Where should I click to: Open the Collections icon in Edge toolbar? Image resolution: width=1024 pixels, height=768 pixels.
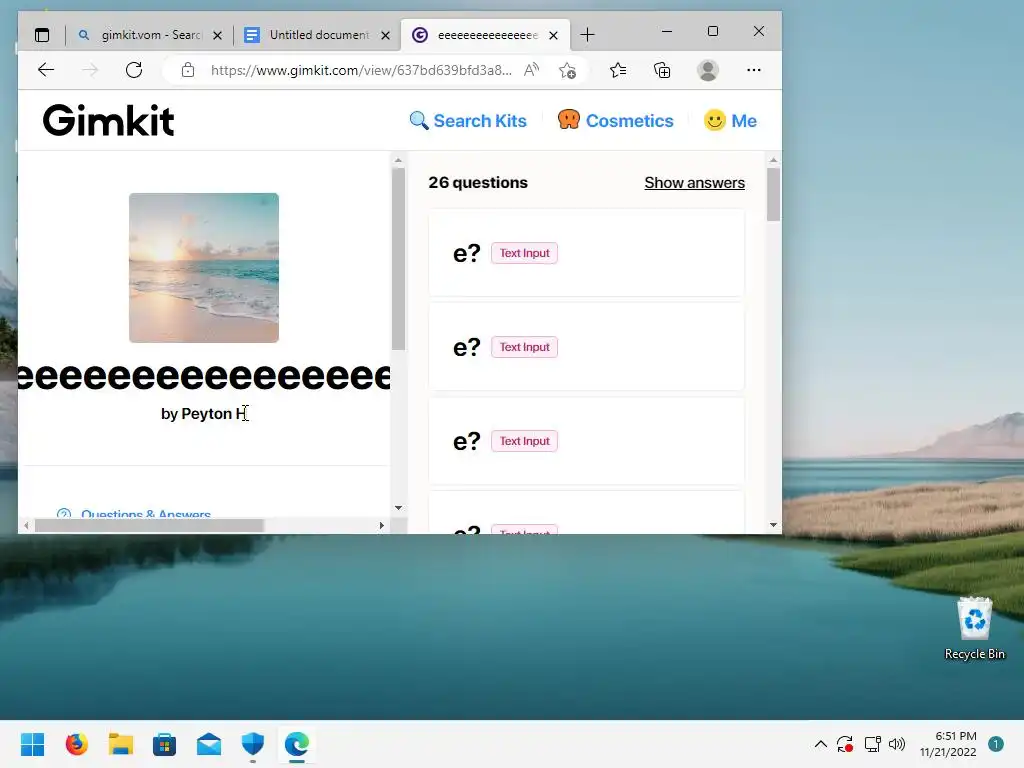pyautogui.click(x=662, y=70)
